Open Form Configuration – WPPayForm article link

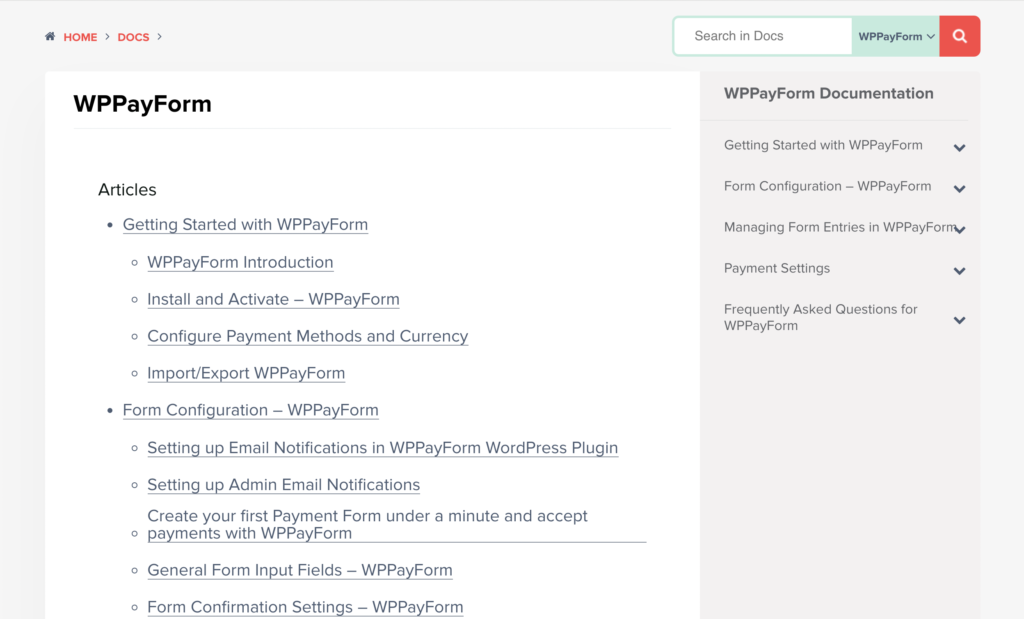coord(250,410)
